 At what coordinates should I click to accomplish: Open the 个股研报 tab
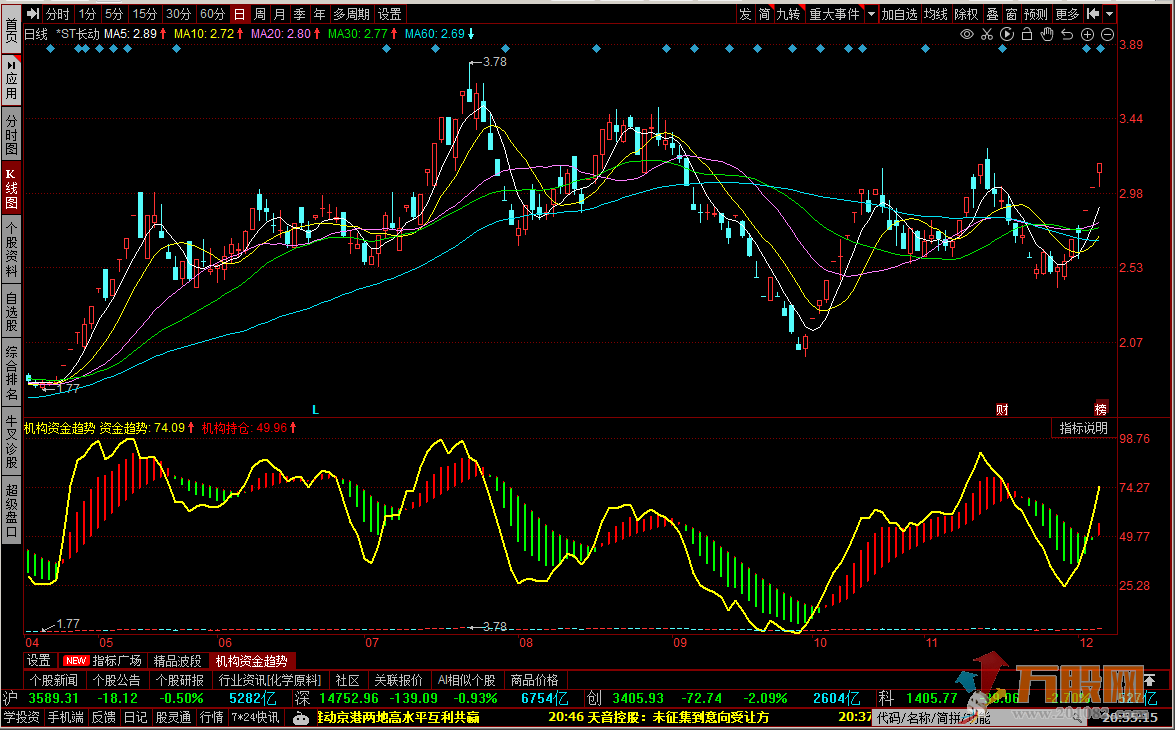(179, 681)
